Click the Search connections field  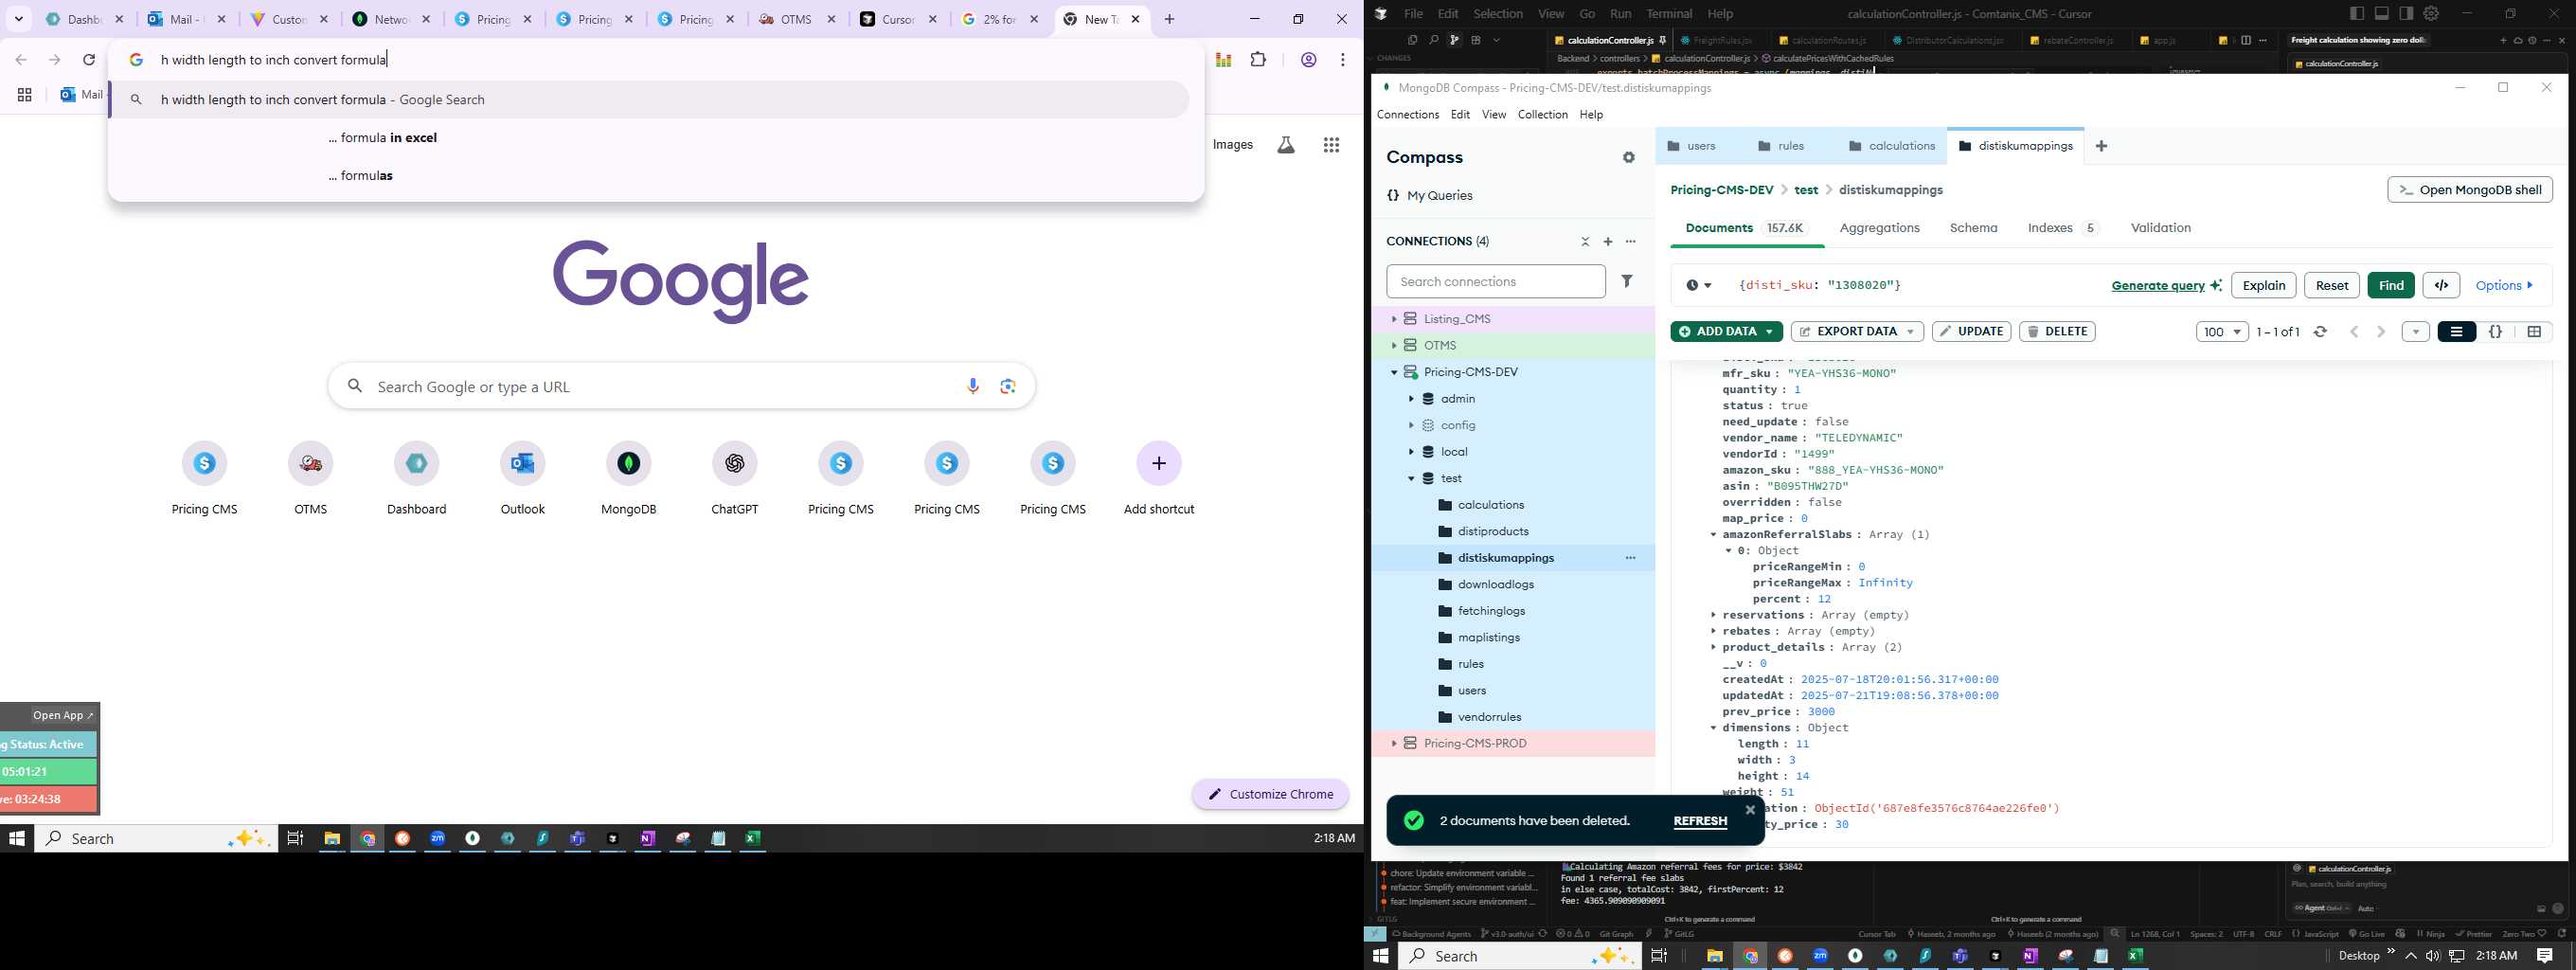(x=1496, y=282)
